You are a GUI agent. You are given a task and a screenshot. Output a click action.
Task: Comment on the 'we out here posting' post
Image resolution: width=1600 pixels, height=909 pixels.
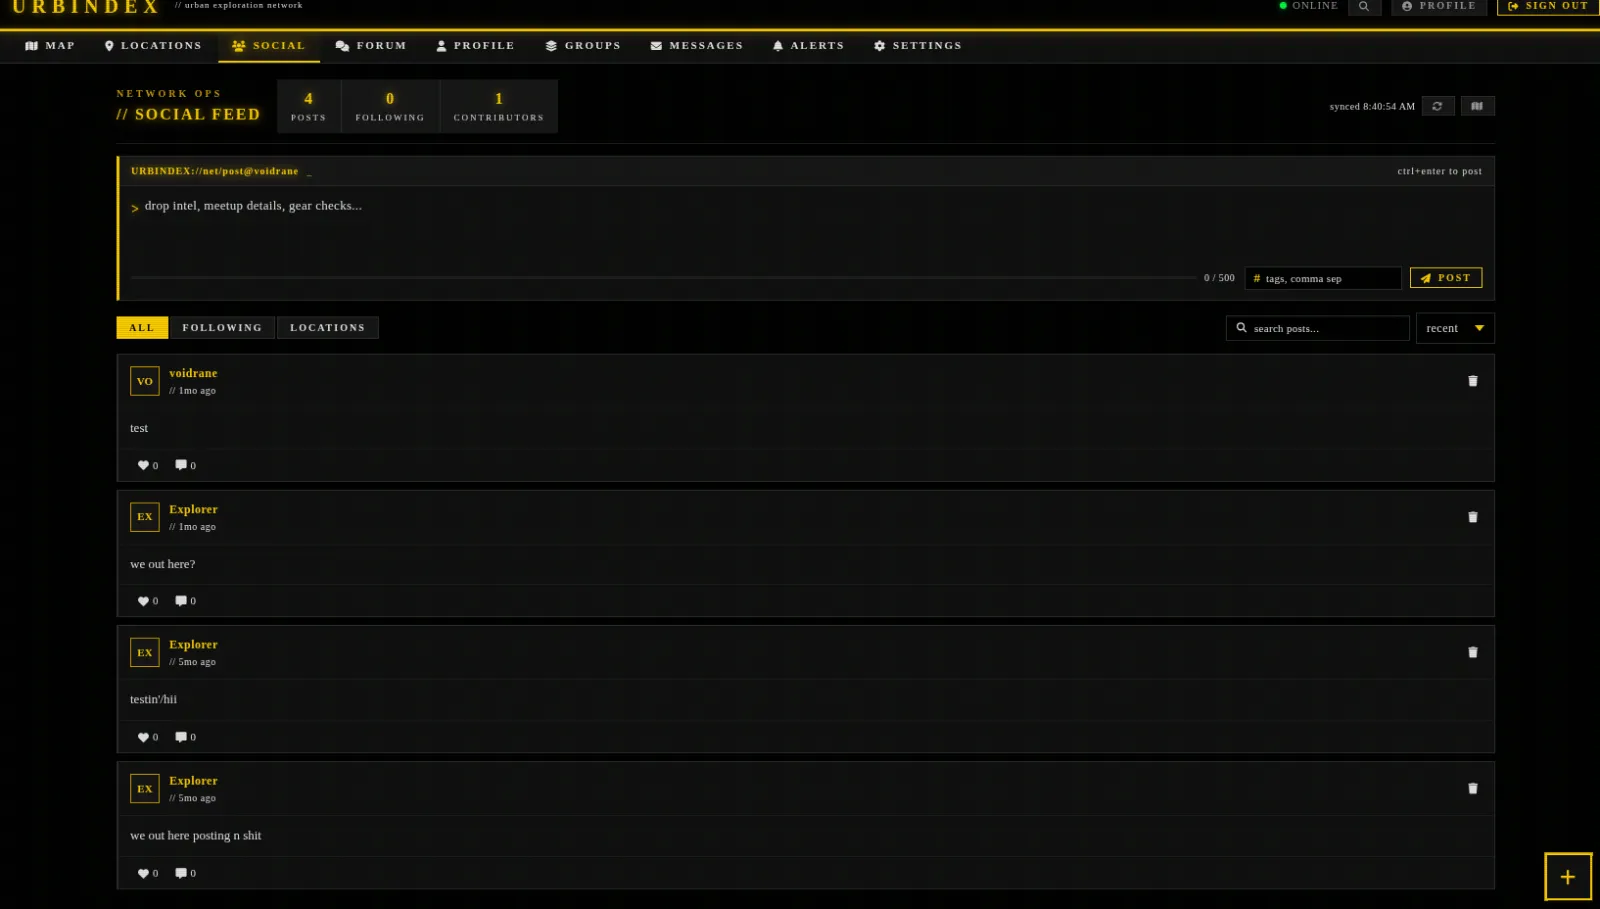(186, 873)
